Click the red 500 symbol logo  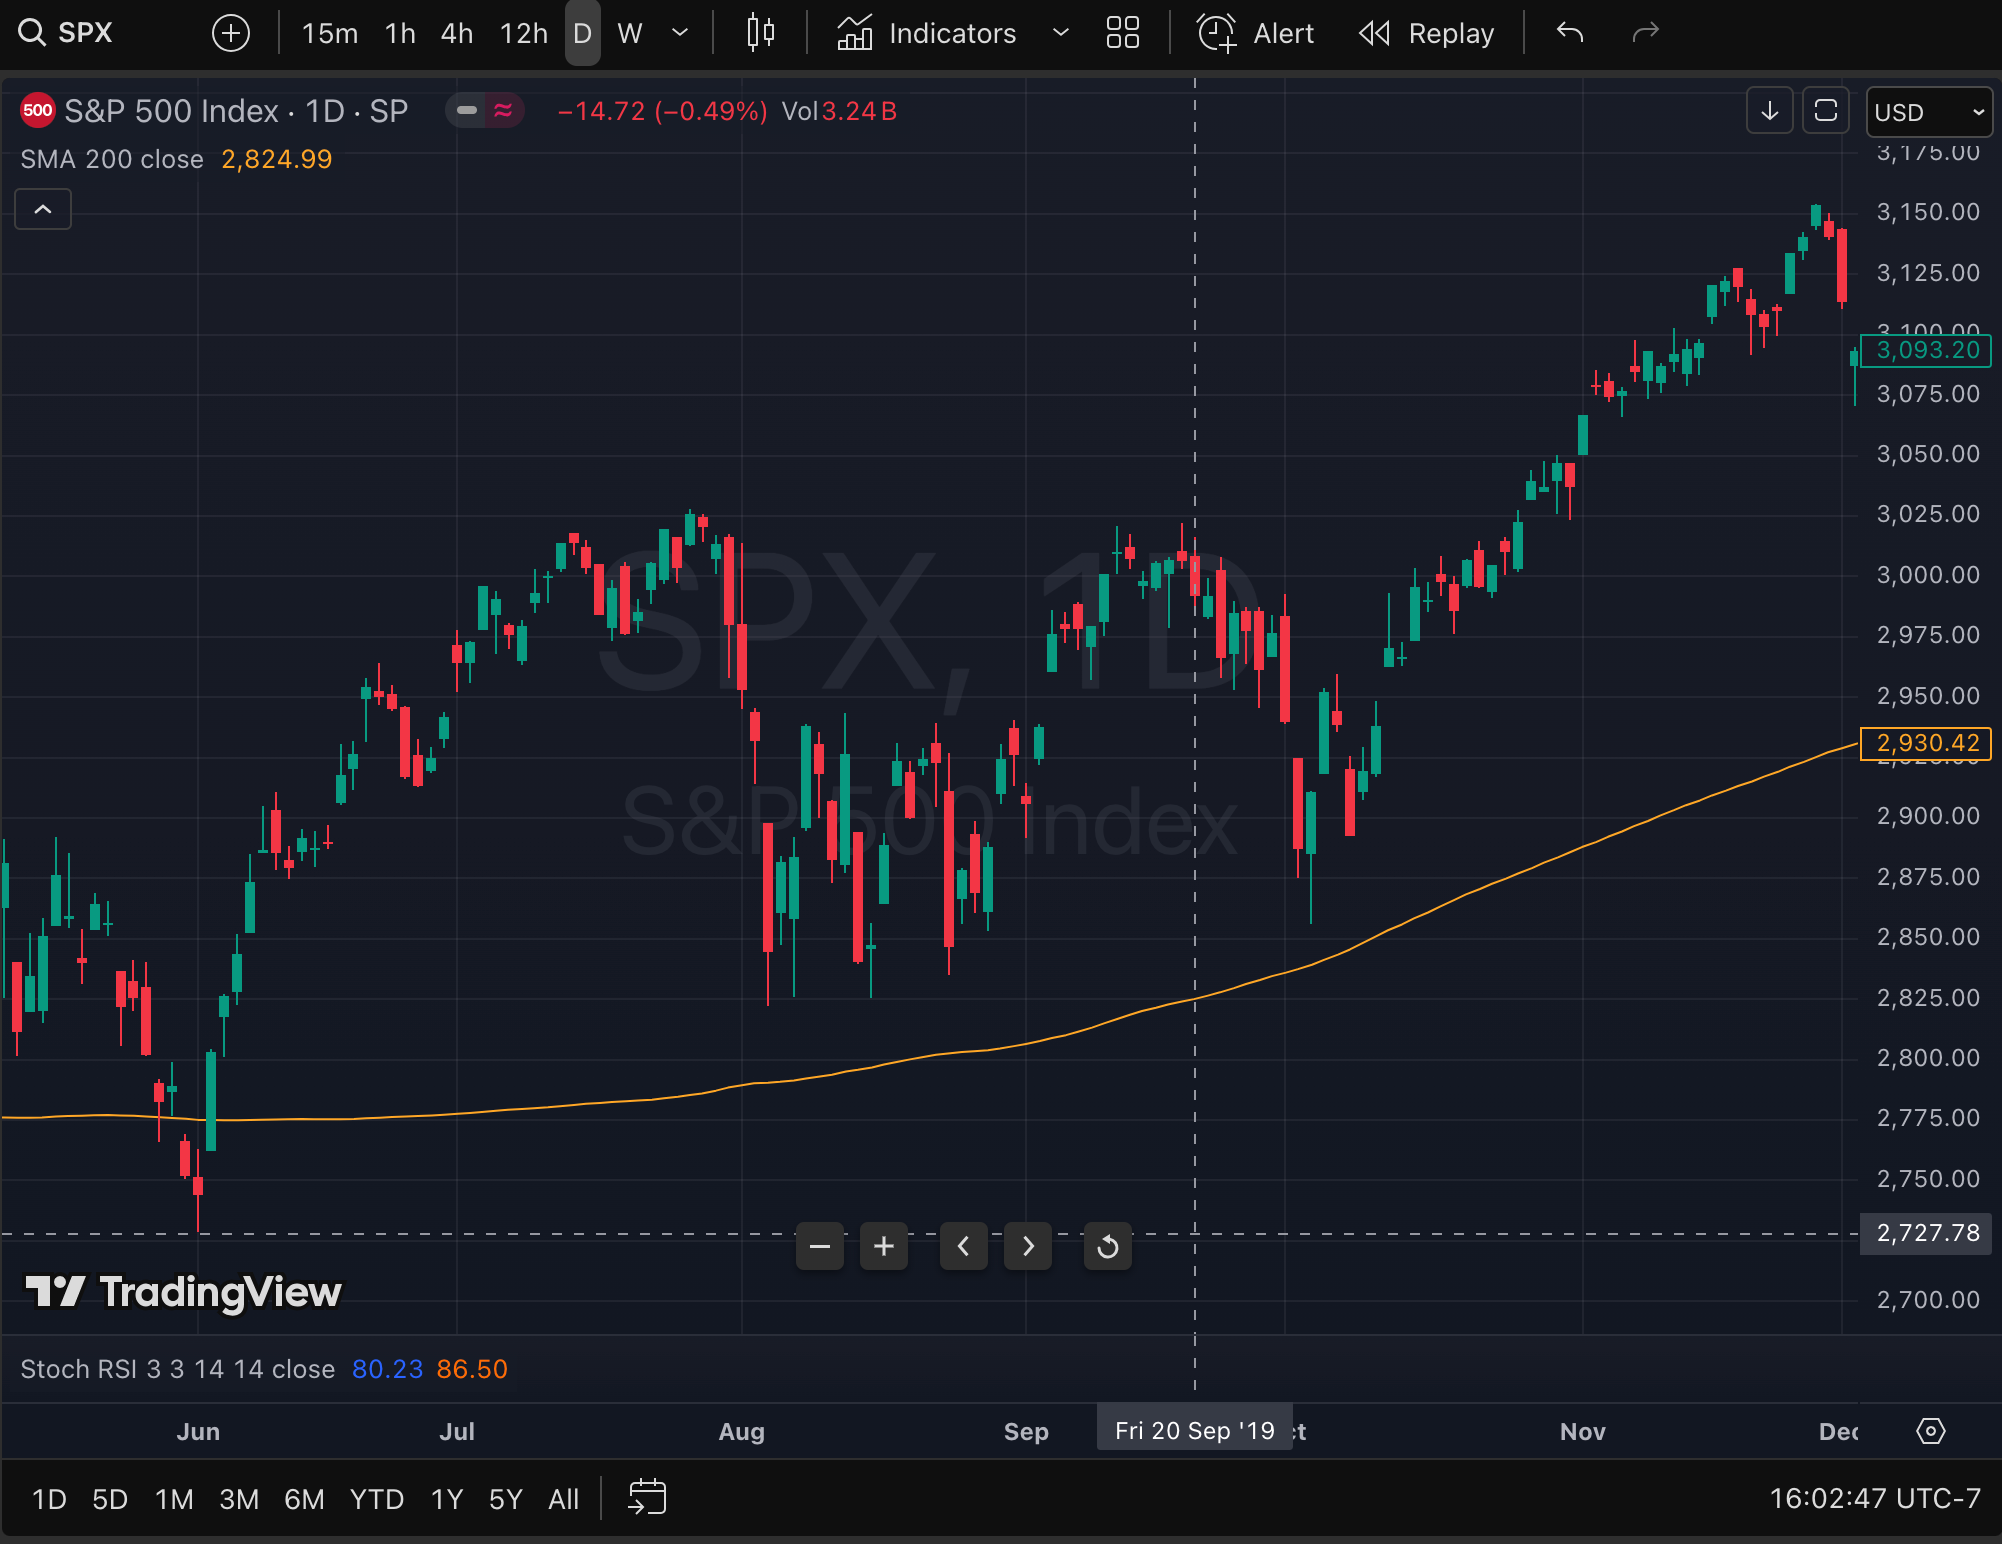point(38,110)
